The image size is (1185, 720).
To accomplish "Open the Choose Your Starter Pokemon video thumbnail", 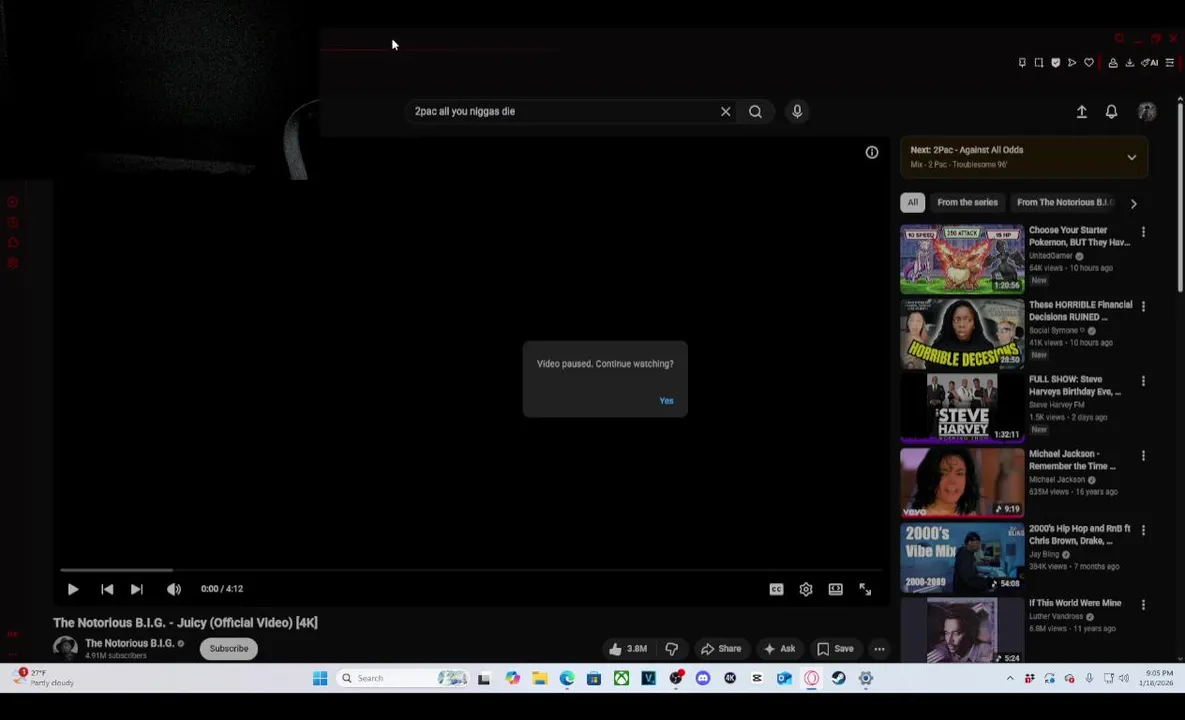I will click(x=962, y=259).
